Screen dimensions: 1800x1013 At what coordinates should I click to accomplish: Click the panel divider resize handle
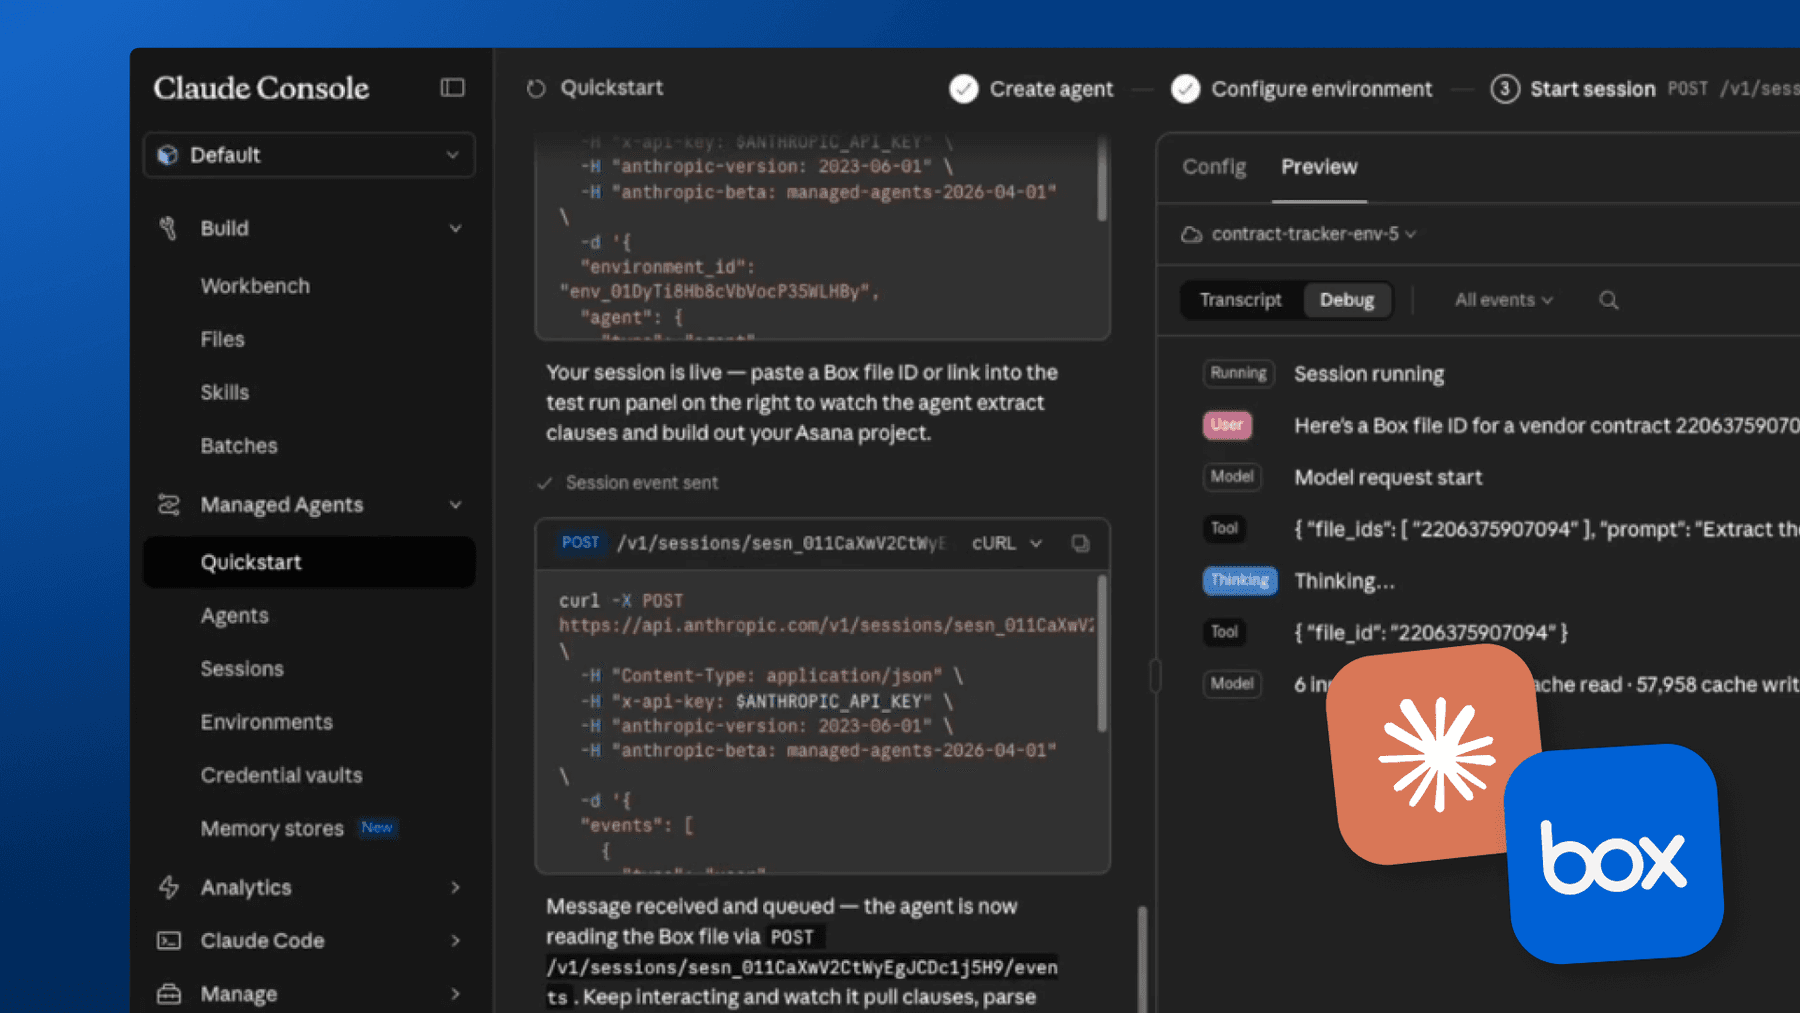(1155, 676)
